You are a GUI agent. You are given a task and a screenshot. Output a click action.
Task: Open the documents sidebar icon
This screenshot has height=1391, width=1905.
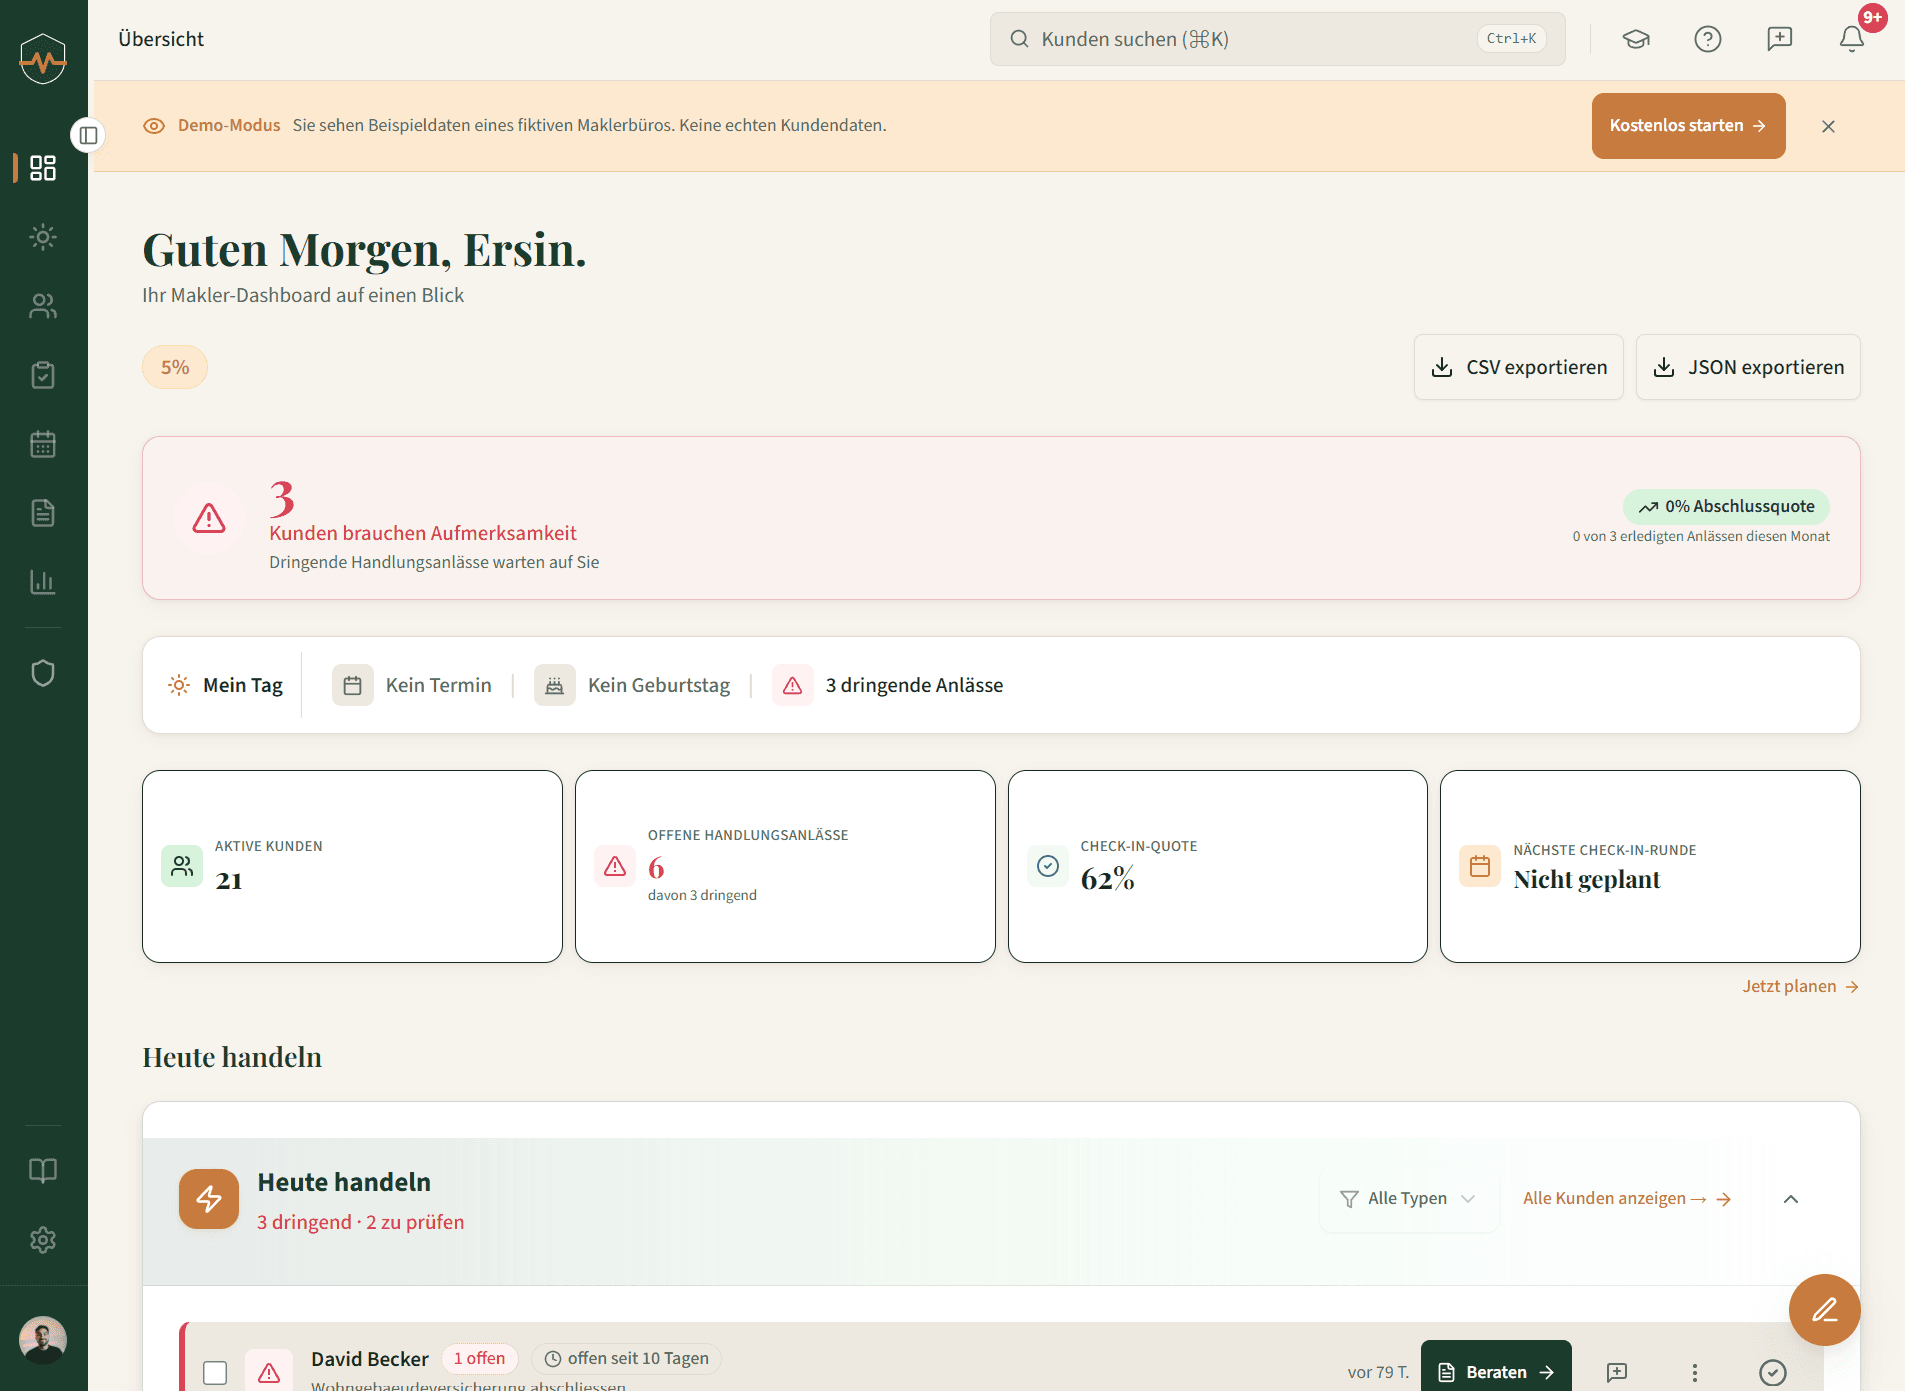43,513
